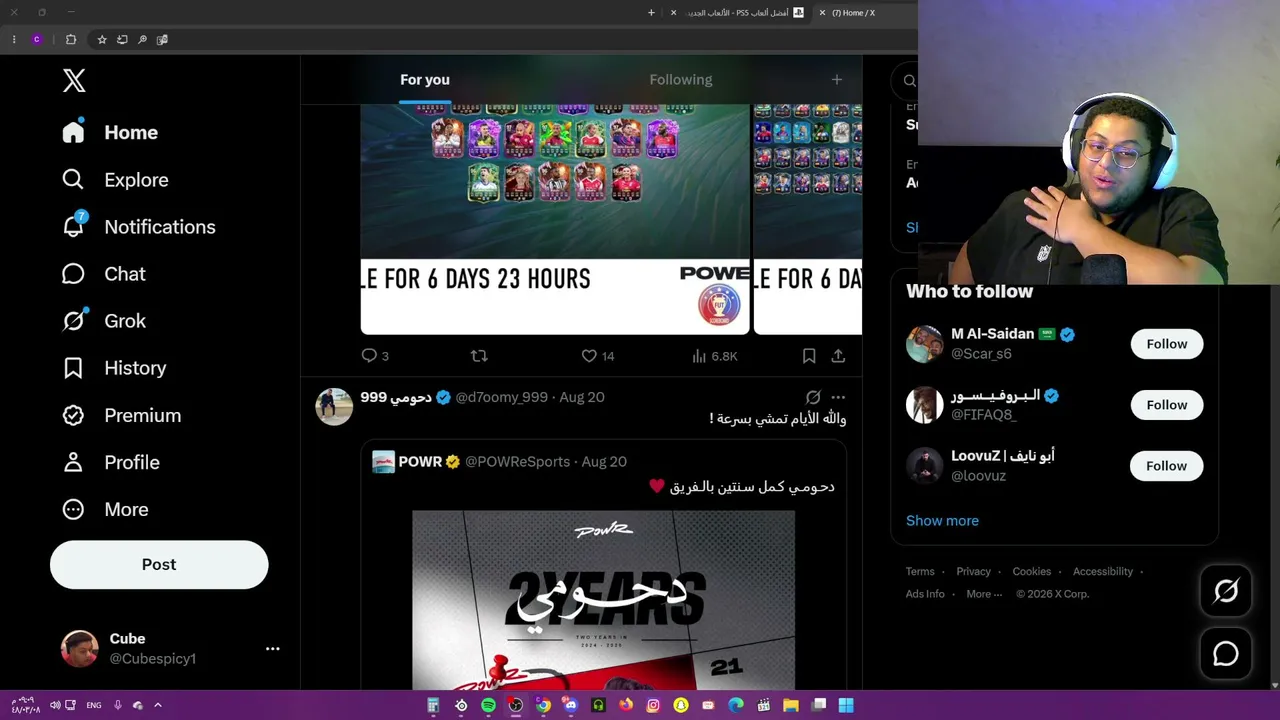Image resolution: width=1280 pixels, height=720 pixels.
Task: Open the browser three-dot menu
Action: 14,40
